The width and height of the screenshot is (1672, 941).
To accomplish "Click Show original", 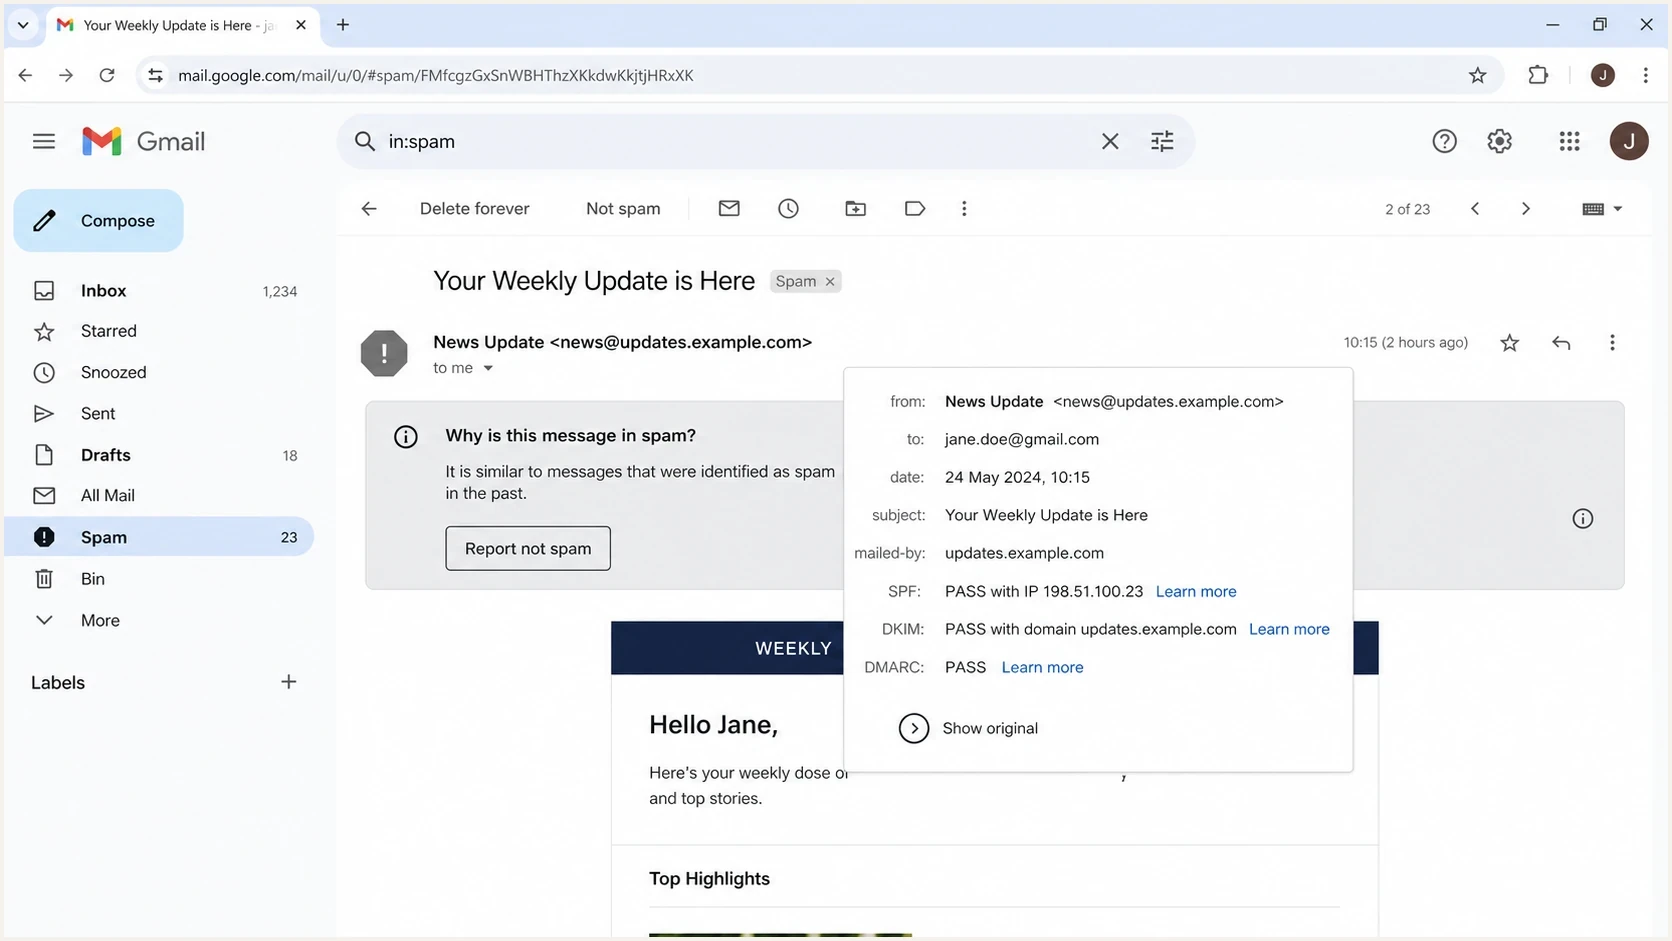I will (968, 728).
